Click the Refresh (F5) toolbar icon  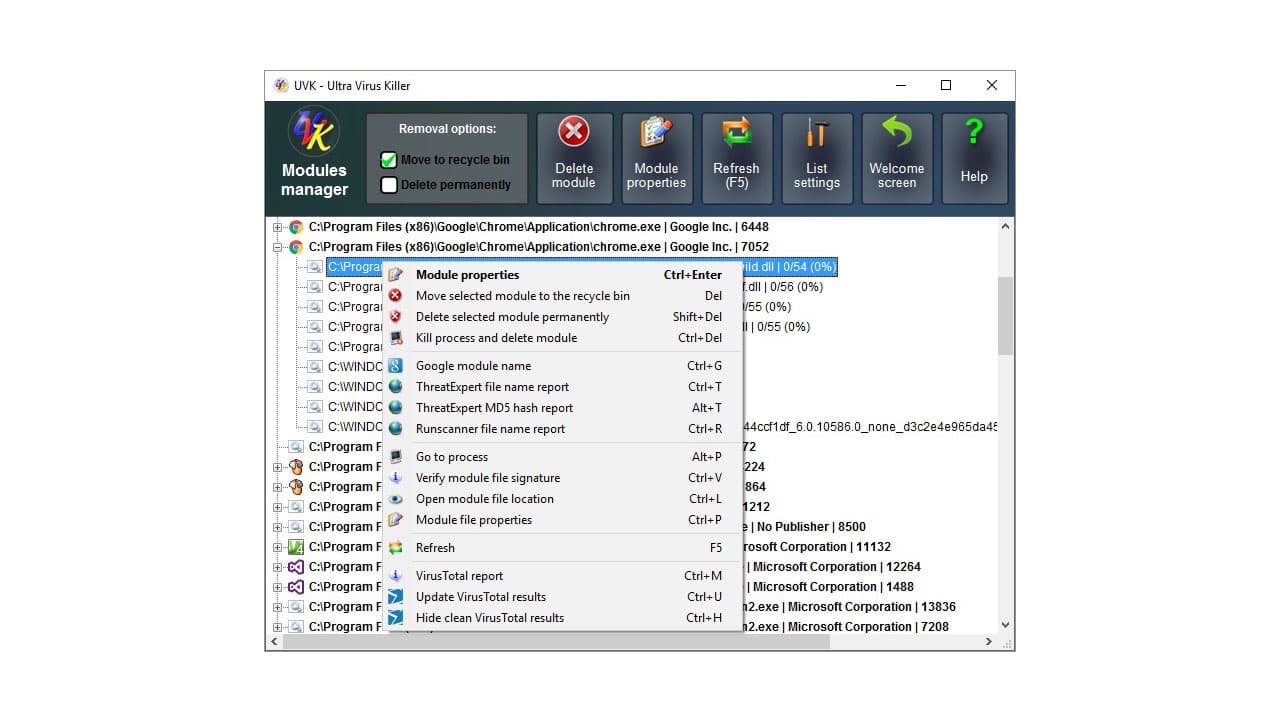tap(737, 157)
